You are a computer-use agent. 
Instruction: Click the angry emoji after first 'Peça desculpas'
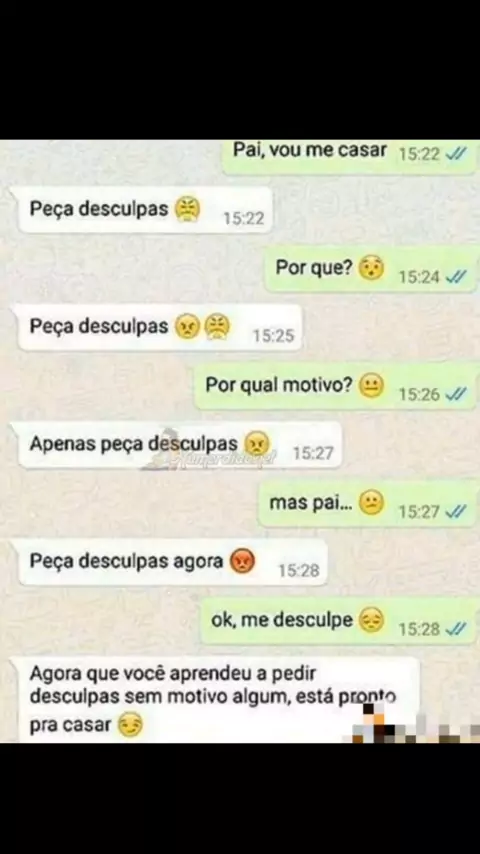point(187,209)
